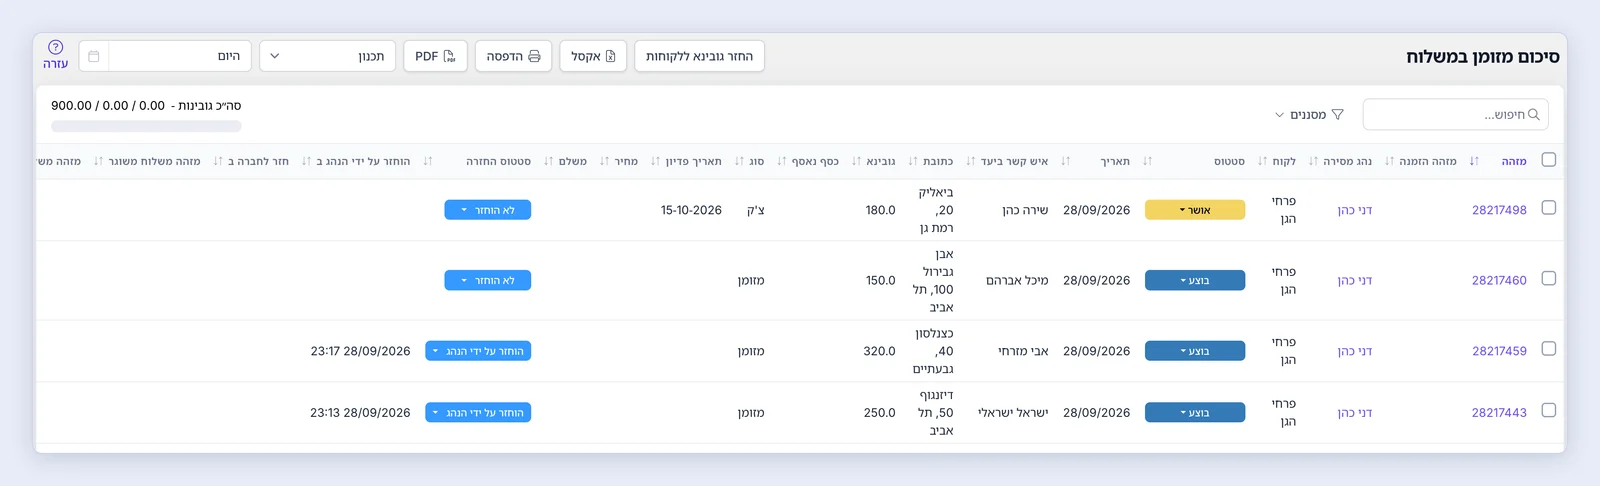
Task: Focus the חיפוש search field
Action: pos(1455,115)
